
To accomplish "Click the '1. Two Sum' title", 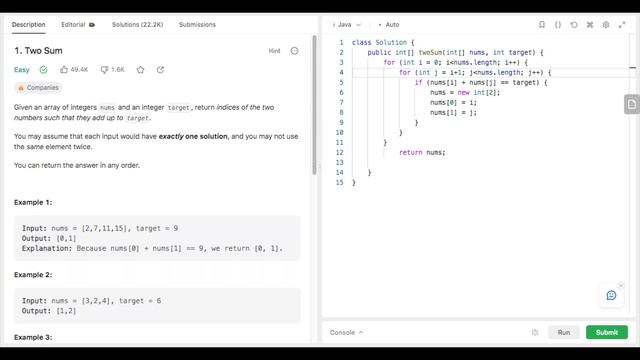I will (38, 51).
